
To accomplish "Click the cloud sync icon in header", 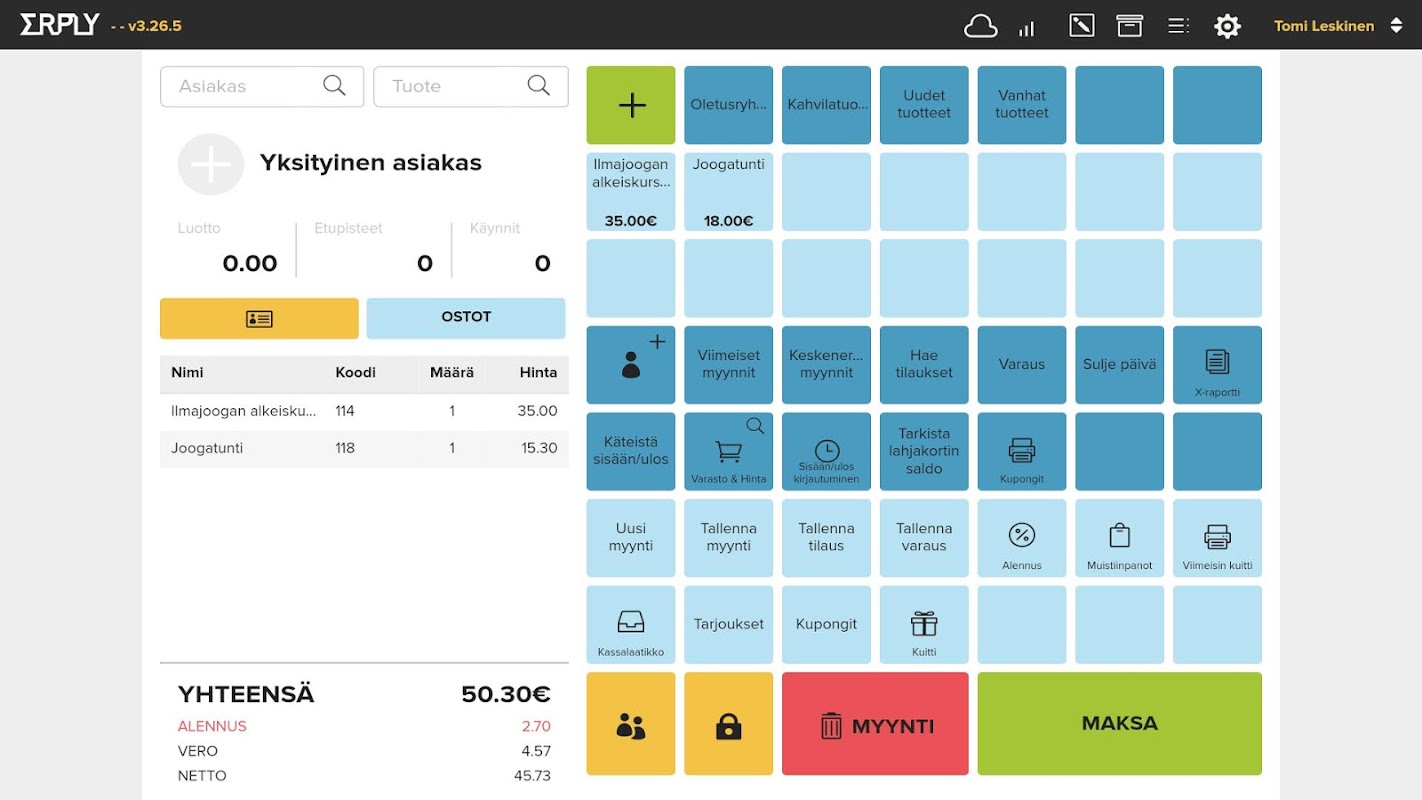I will (980, 26).
